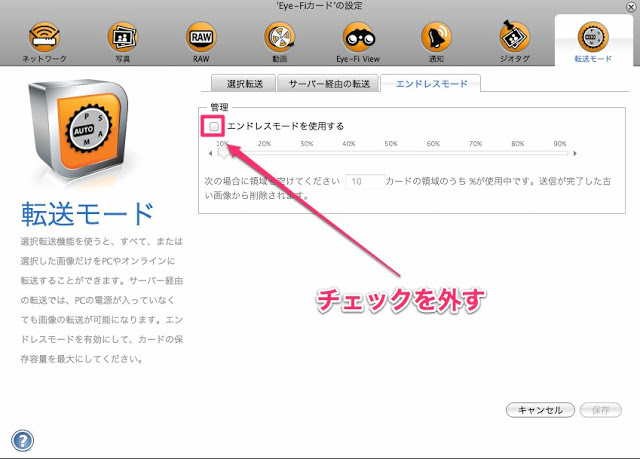Click the slider's left decrease arrow

click(210, 153)
